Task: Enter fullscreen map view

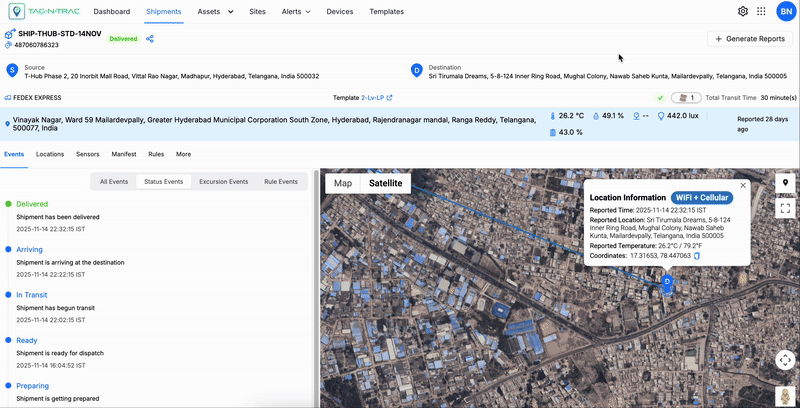Action: [x=786, y=209]
